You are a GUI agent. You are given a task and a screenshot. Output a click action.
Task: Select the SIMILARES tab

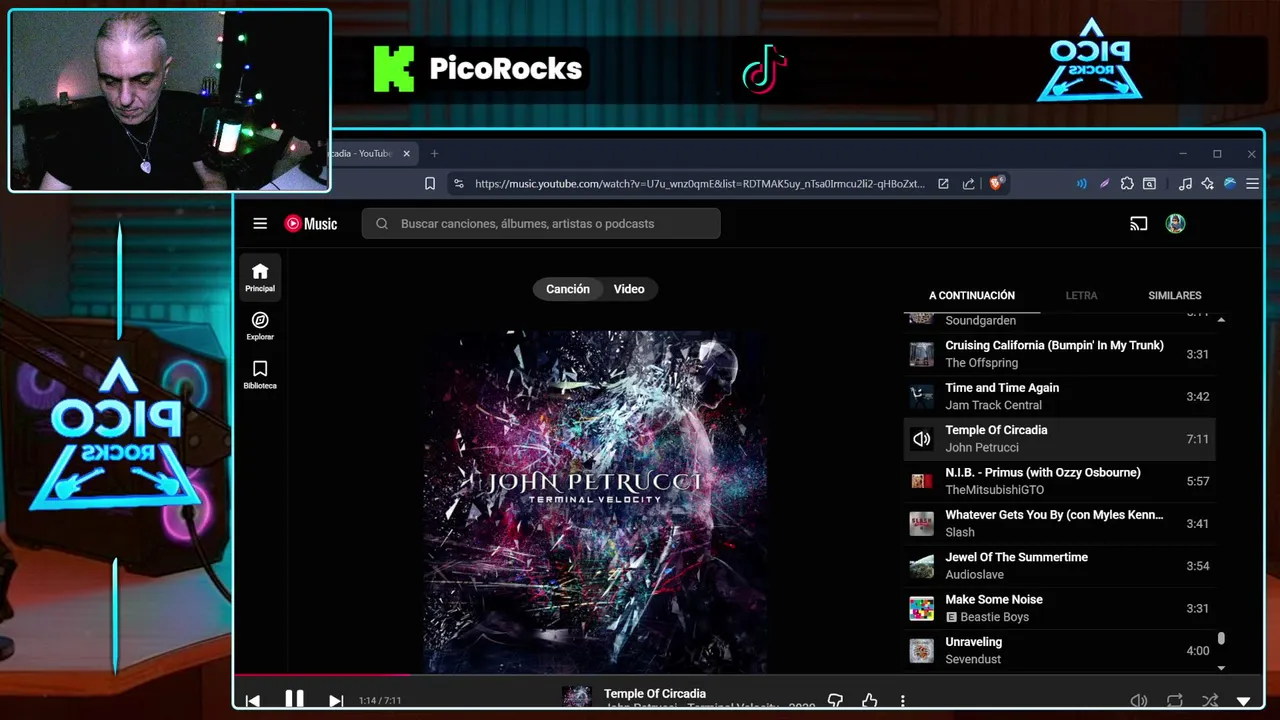pyautogui.click(x=1175, y=296)
